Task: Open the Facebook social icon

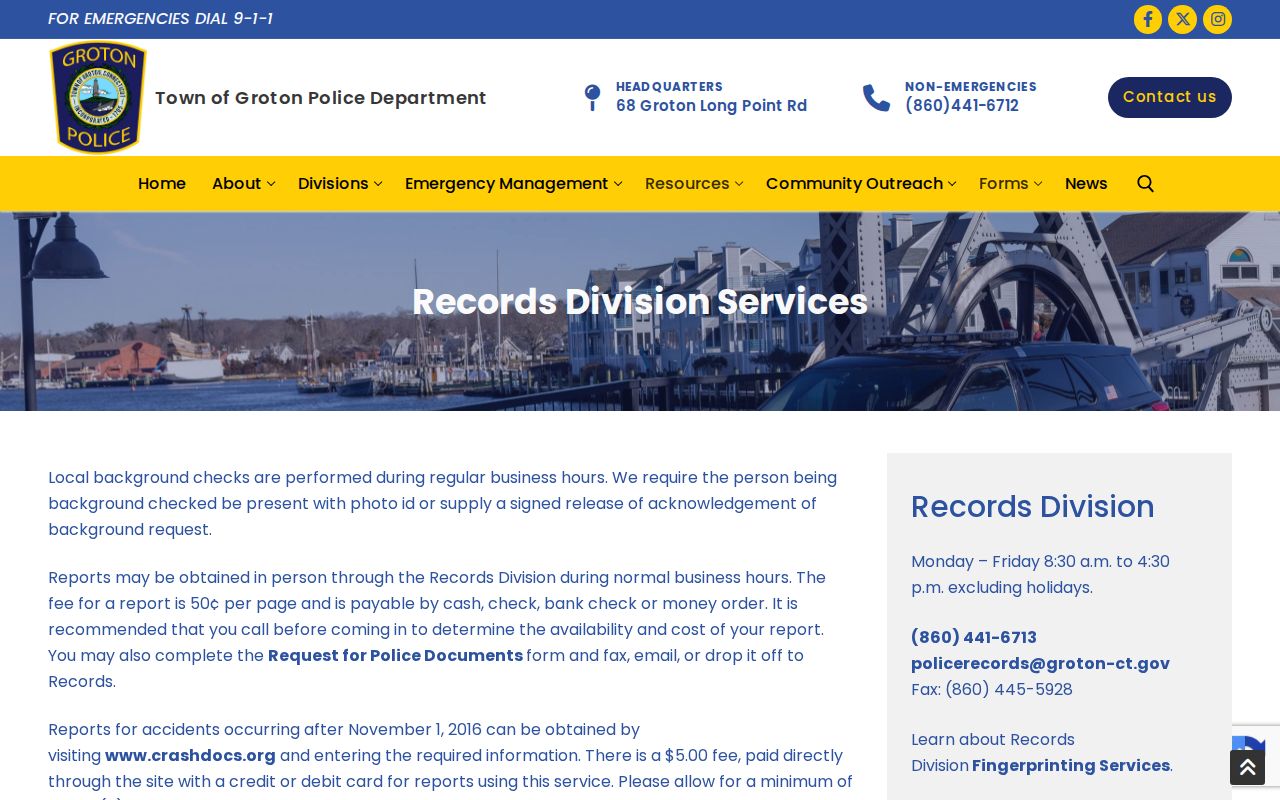Action: click(x=1148, y=19)
